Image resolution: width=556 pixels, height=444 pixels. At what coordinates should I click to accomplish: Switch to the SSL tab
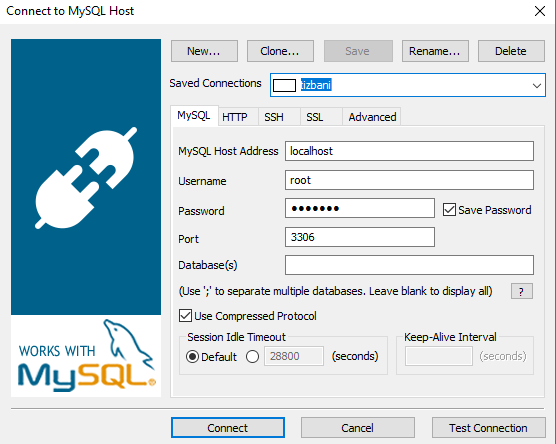coord(315,117)
